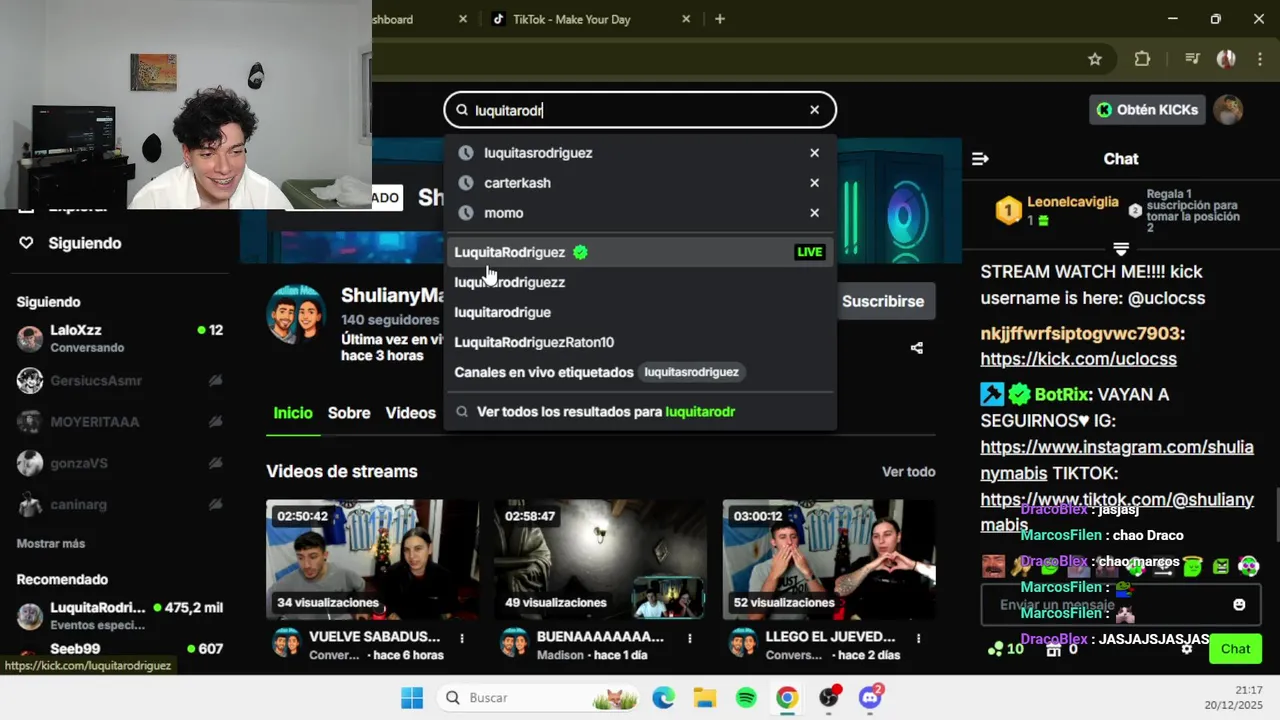The height and width of the screenshot is (720, 1280).
Task: Open the 02:58:47 stream video thumbnail
Action: point(600,560)
